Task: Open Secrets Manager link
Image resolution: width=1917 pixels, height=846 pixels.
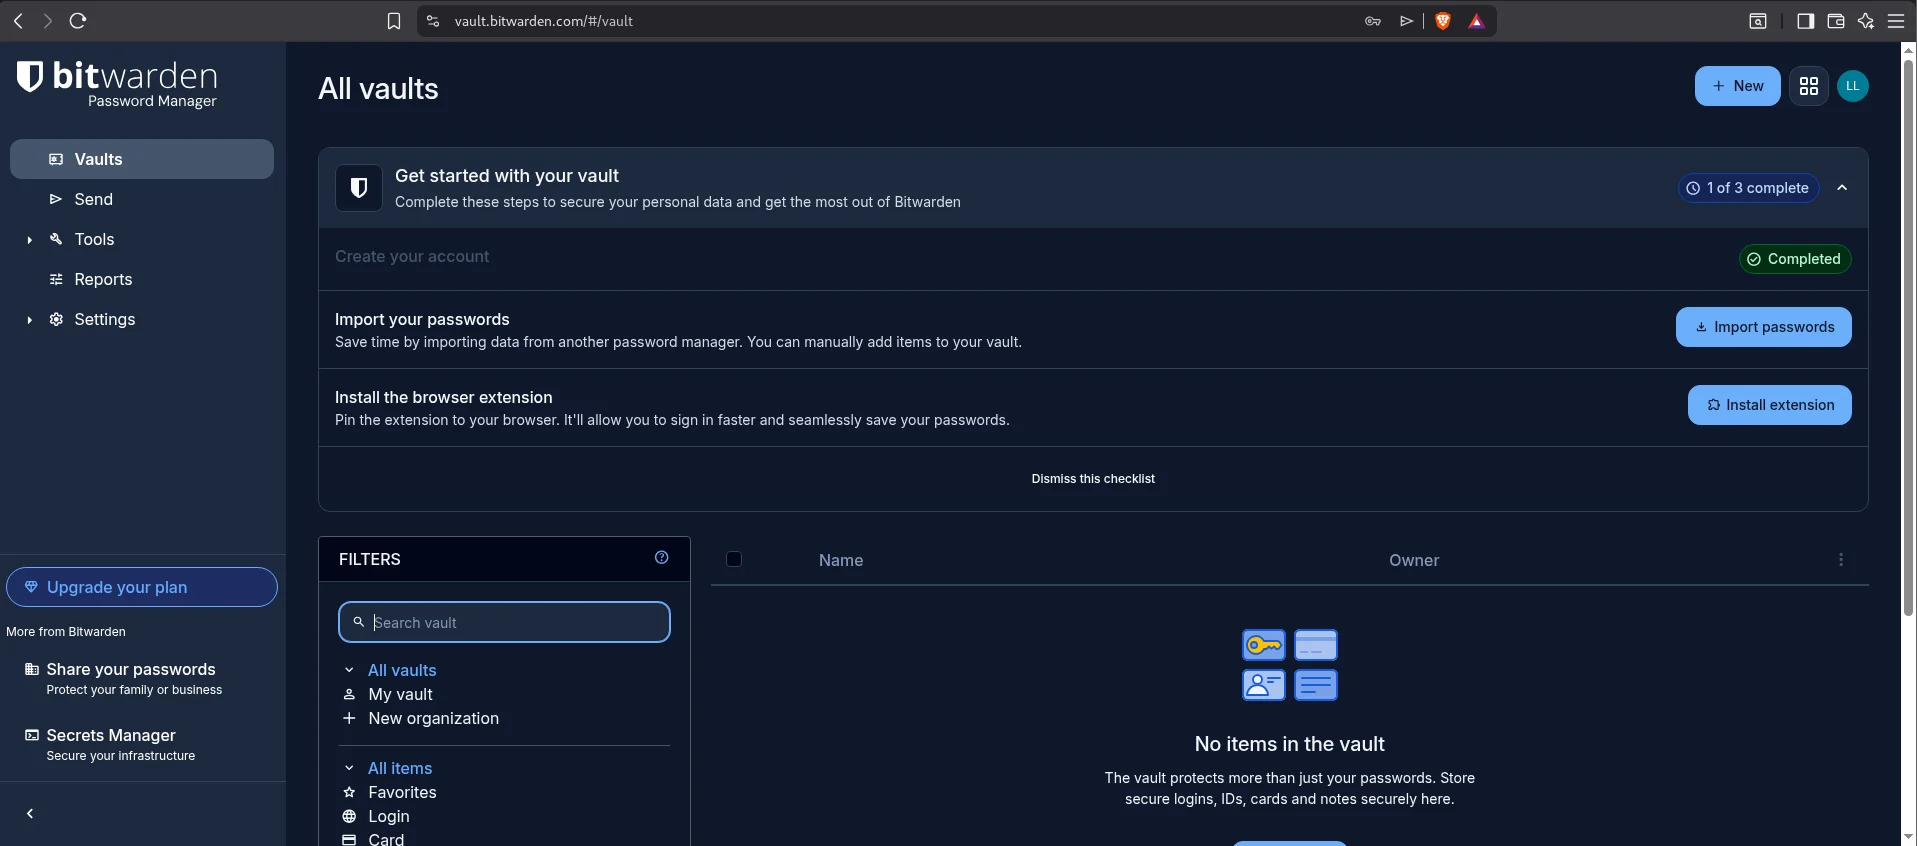Action: (110, 744)
